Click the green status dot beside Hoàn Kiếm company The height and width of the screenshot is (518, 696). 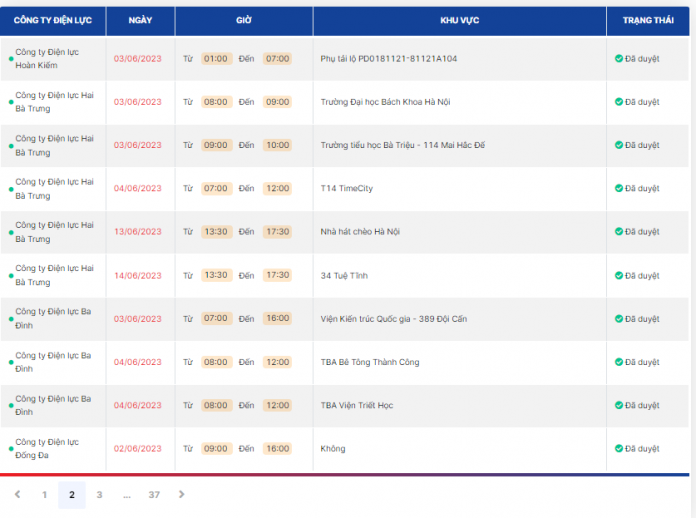tap(11, 59)
